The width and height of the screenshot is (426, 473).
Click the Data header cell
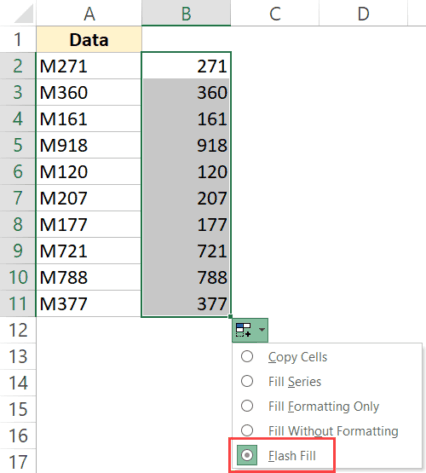click(x=89, y=40)
